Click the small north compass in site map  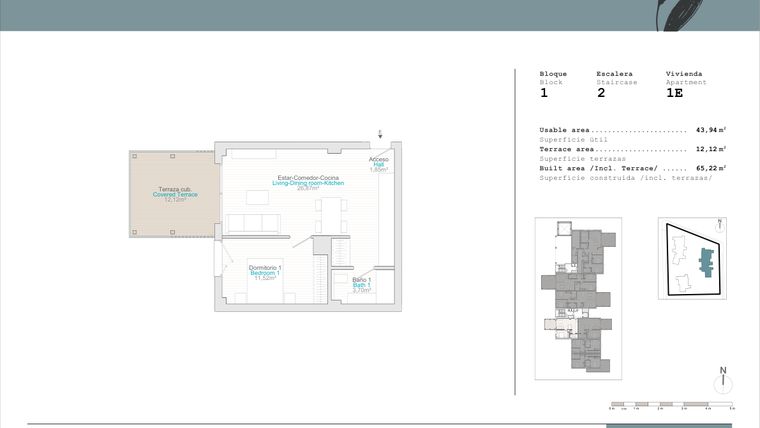click(720, 225)
